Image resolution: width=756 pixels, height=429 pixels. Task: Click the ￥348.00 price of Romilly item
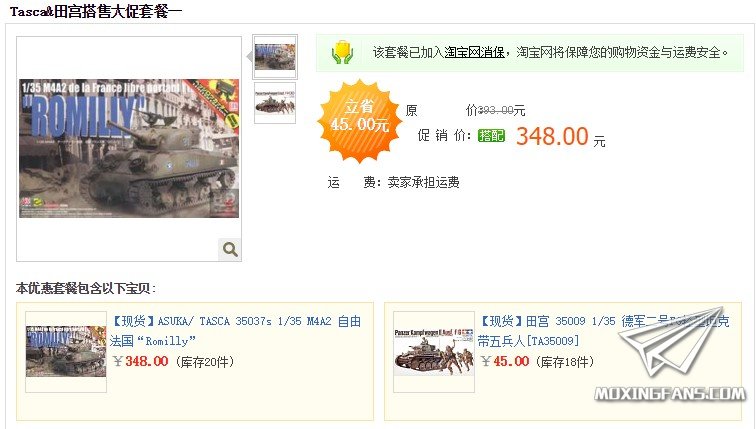click(x=140, y=361)
